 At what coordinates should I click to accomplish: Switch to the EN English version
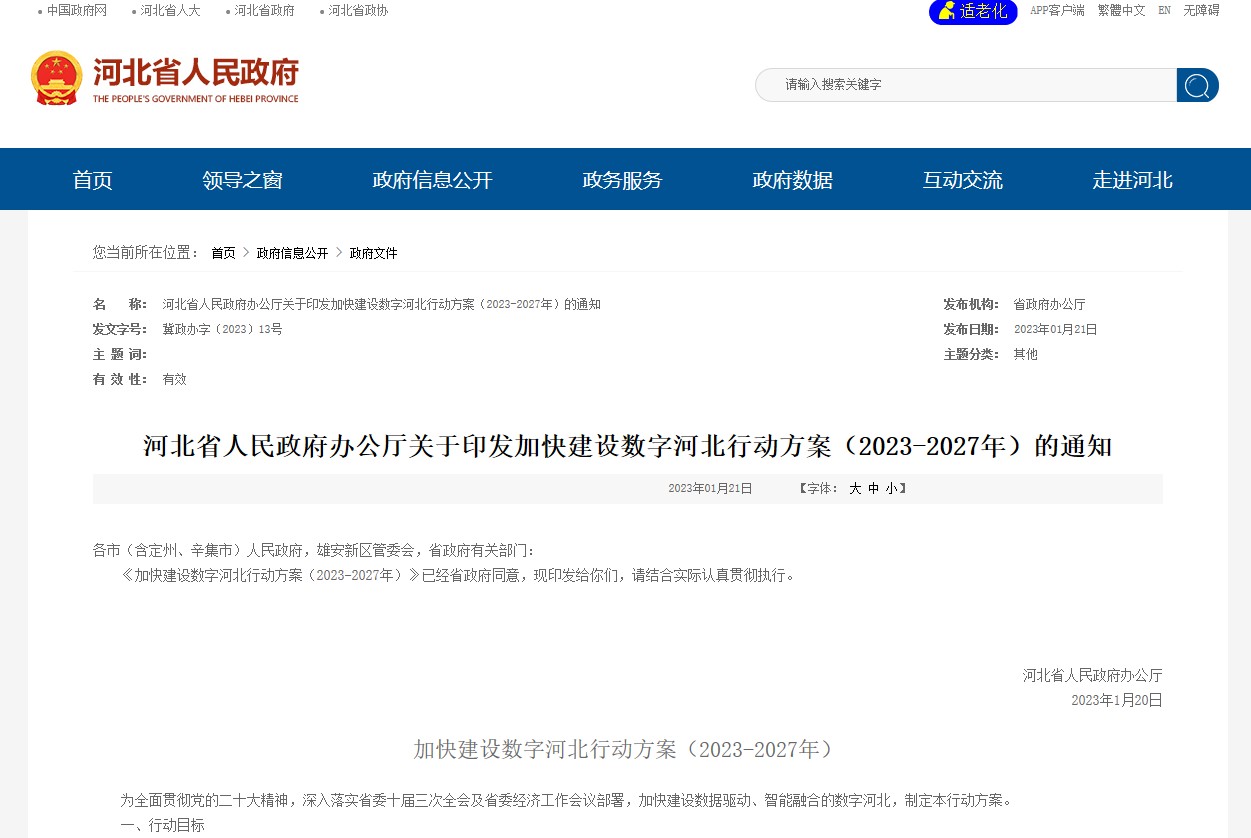tap(1164, 11)
